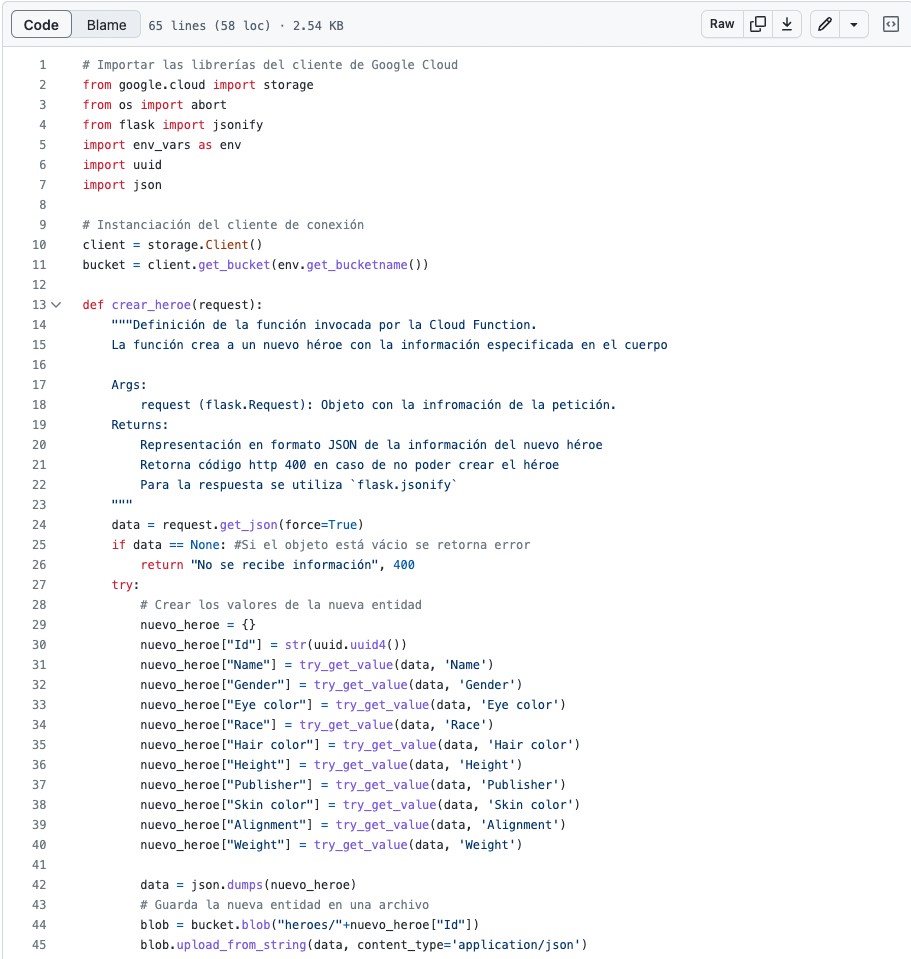Select line number 1
911x959 pixels.
coord(42,65)
